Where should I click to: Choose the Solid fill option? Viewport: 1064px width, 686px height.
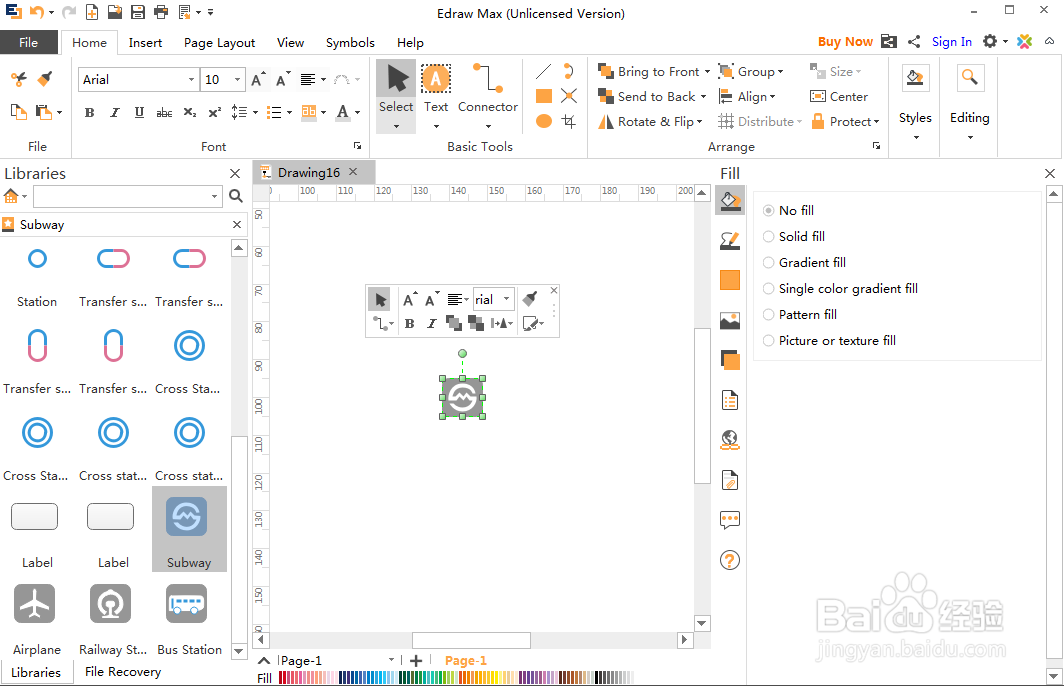coord(794,236)
